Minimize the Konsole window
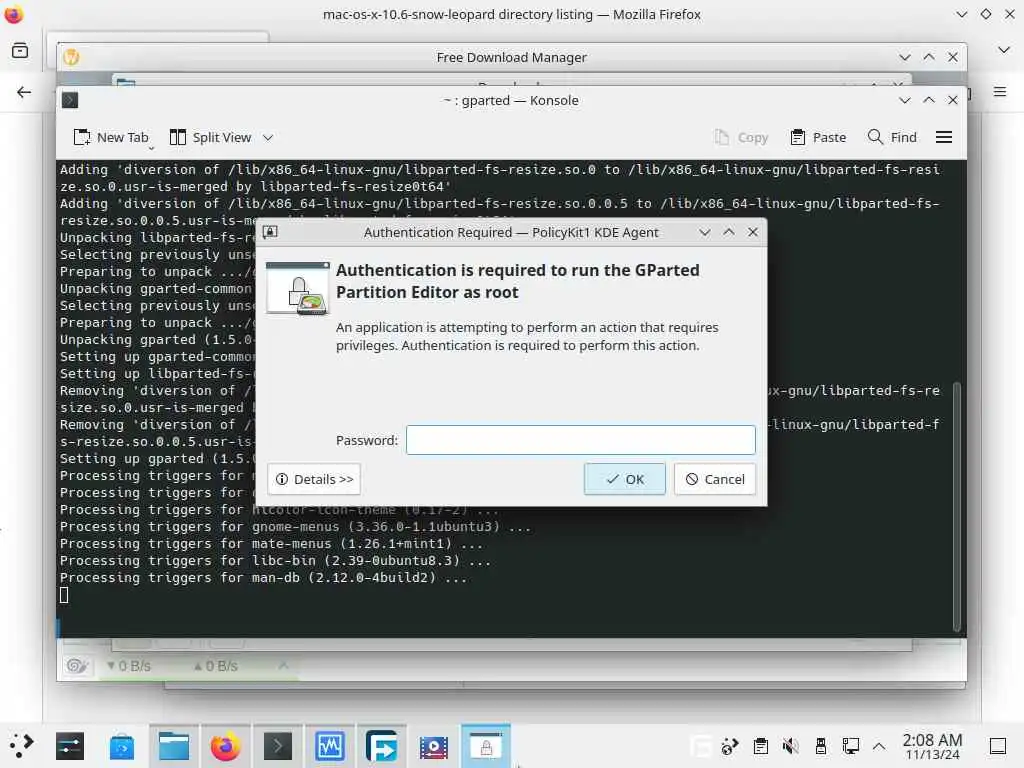Image resolution: width=1024 pixels, height=768 pixels. (904, 100)
